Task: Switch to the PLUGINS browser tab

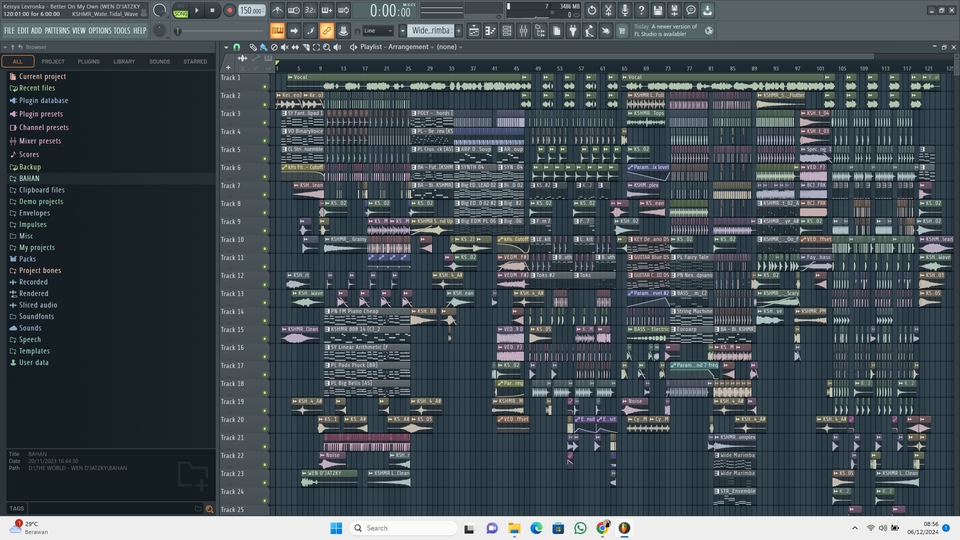Action: [x=89, y=61]
